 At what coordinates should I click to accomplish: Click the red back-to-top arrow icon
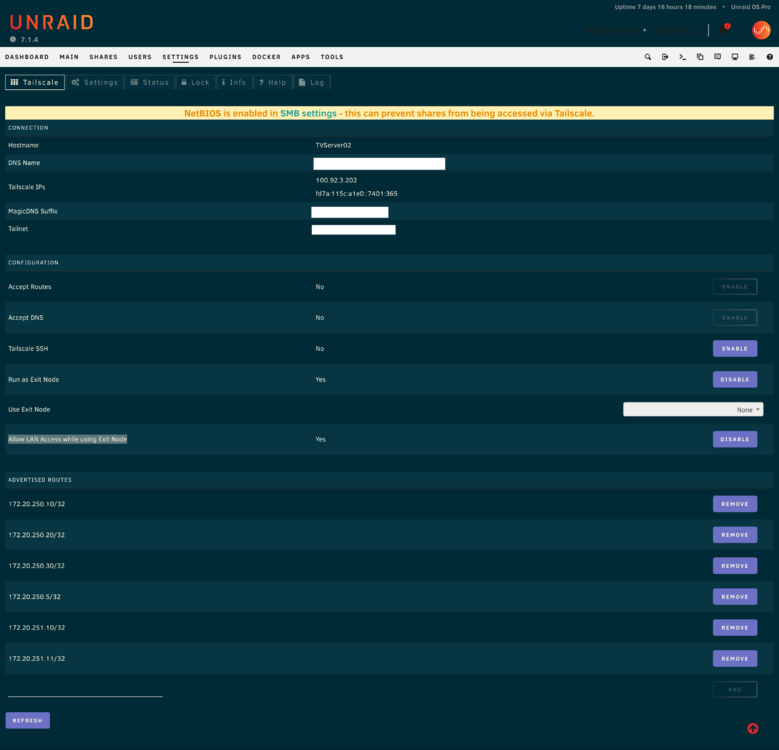pyautogui.click(x=753, y=728)
